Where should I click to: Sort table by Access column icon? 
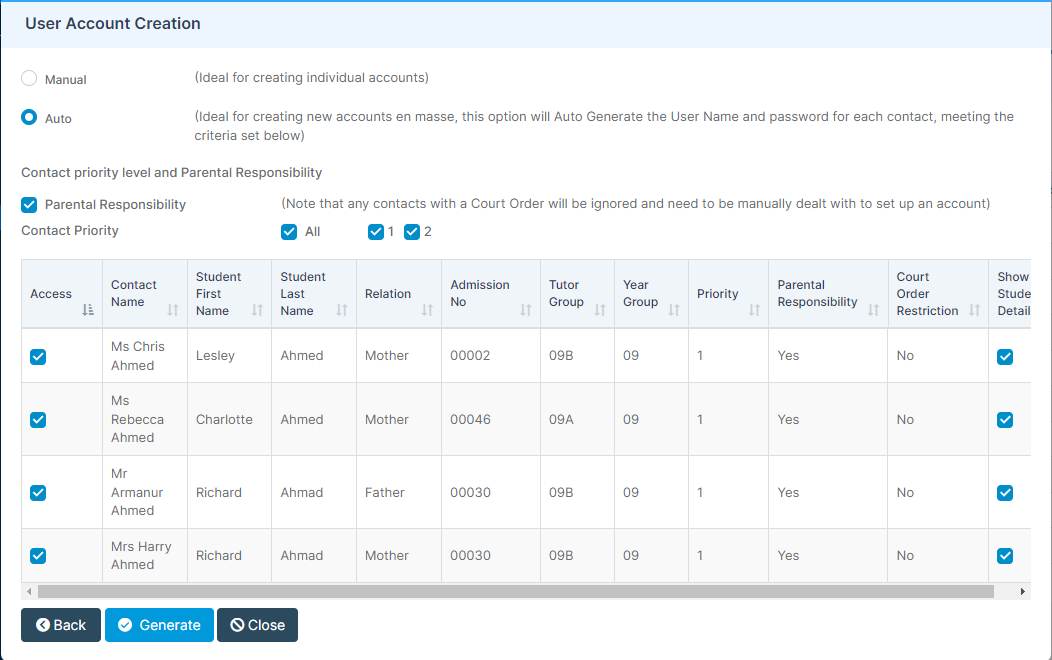point(88,310)
